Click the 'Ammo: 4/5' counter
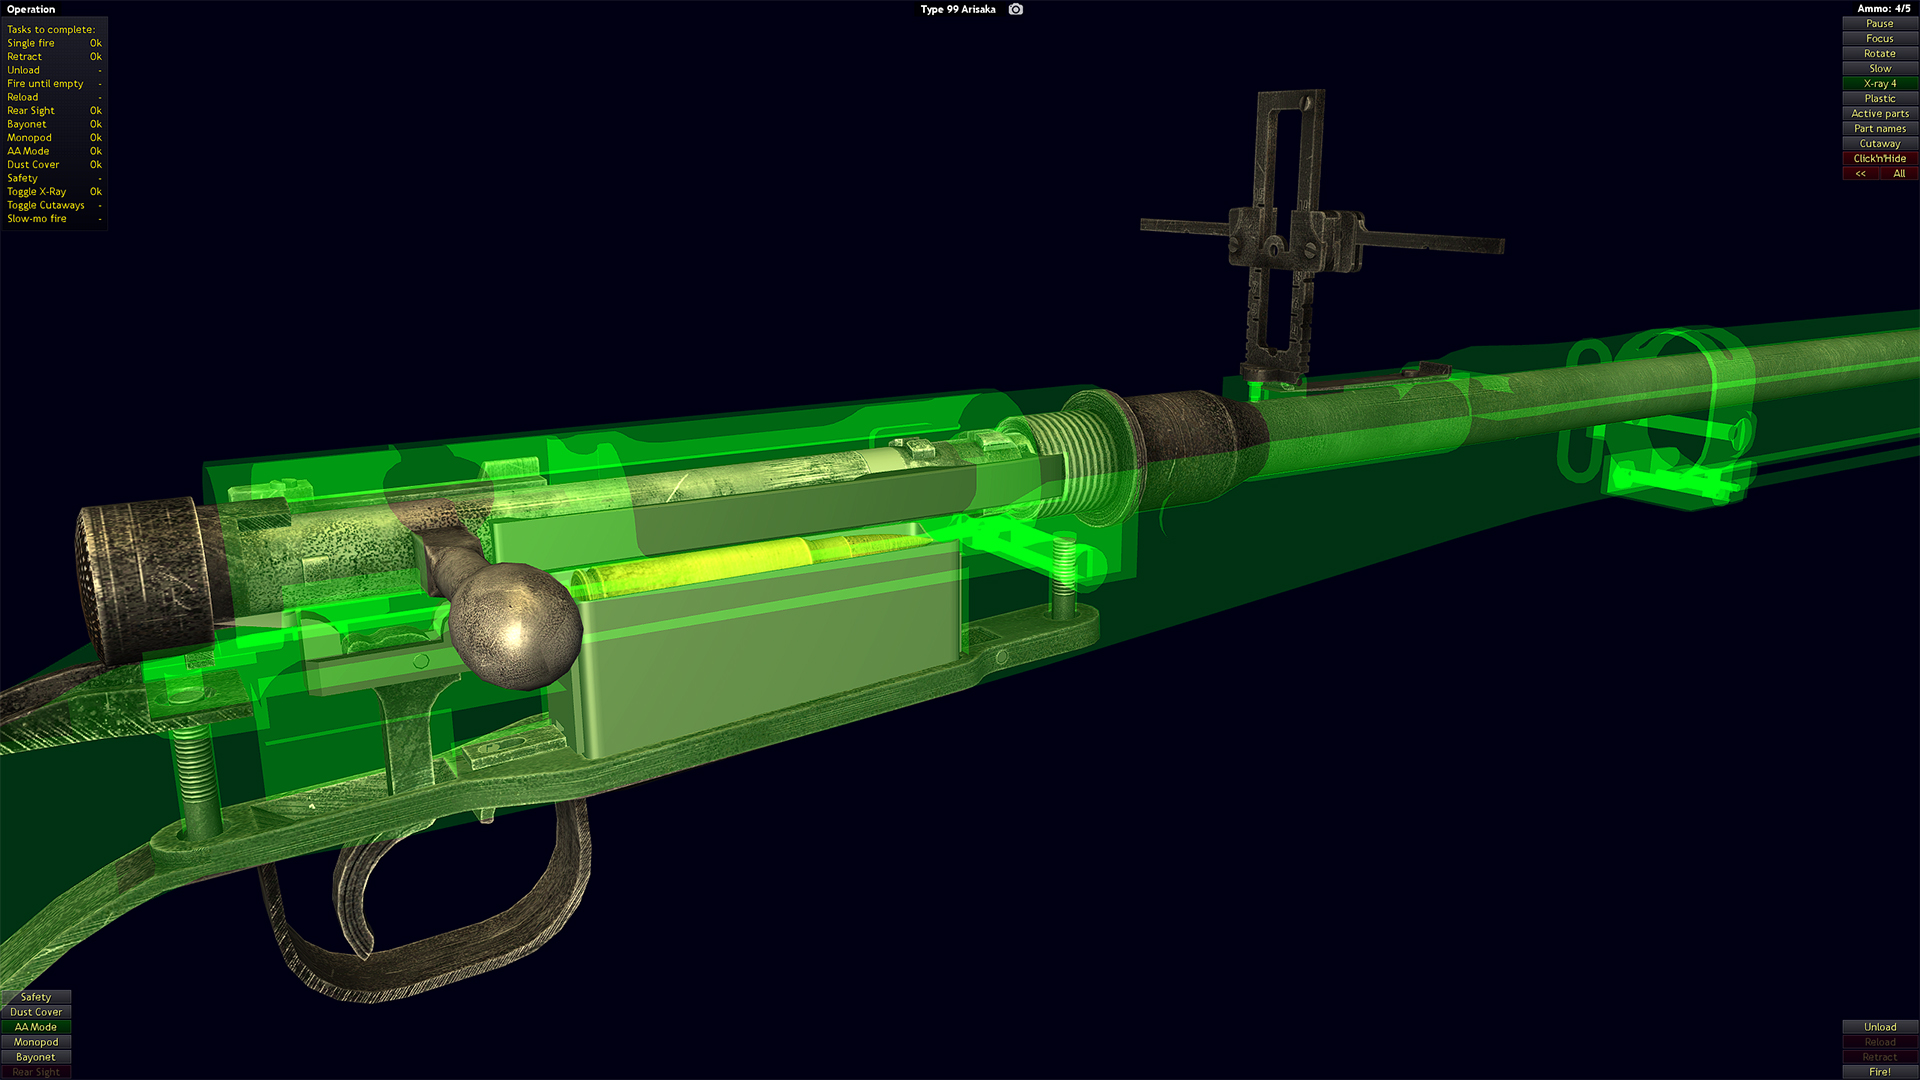Screen dimensions: 1920x1080 pyautogui.click(x=1883, y=9)
